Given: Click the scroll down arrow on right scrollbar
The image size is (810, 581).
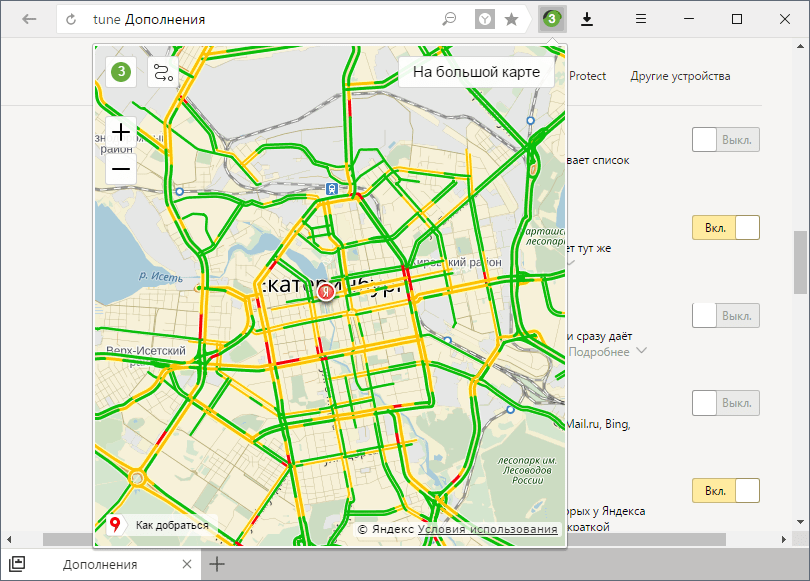Looking at the screenshot, I should coord(801,522).
